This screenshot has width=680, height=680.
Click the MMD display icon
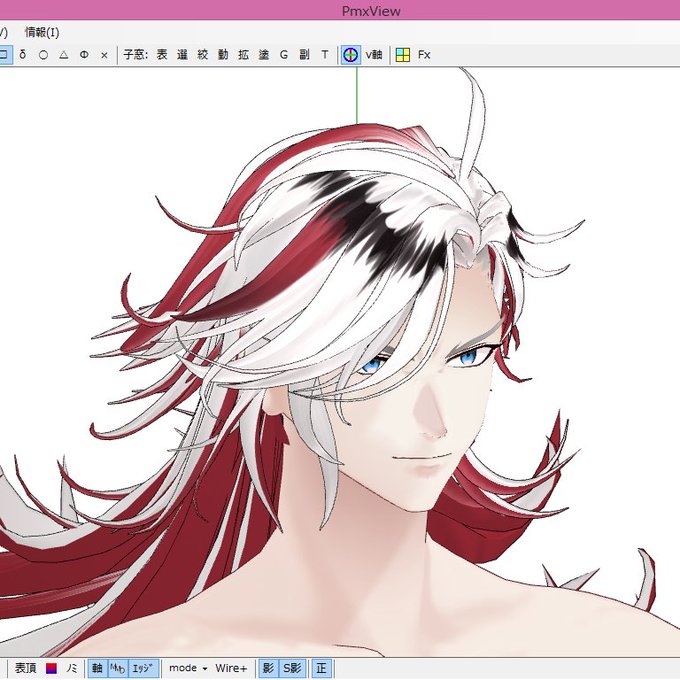118,668
